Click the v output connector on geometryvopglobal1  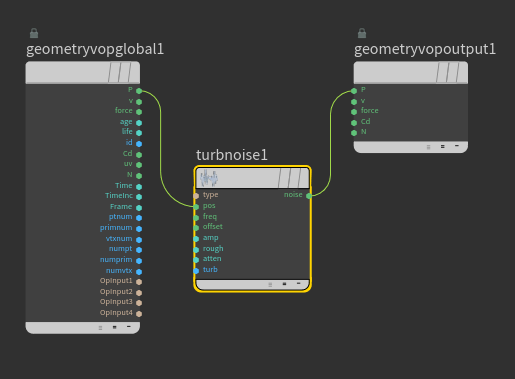tap(139, 102)
